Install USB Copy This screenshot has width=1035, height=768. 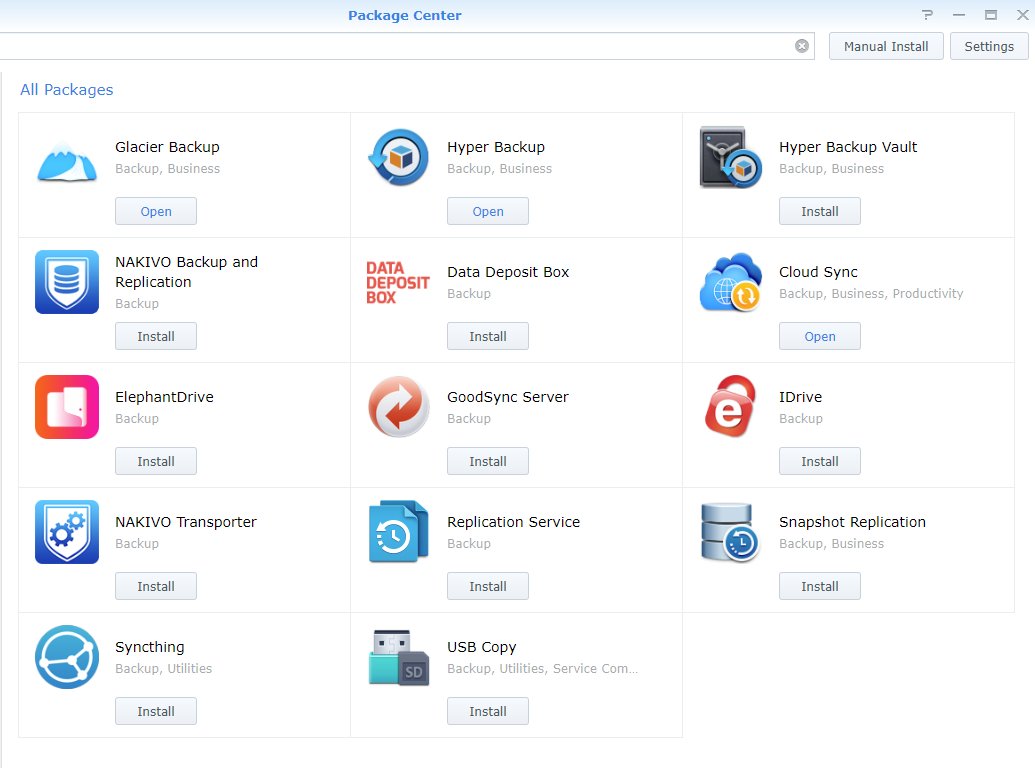coord(488,711)
